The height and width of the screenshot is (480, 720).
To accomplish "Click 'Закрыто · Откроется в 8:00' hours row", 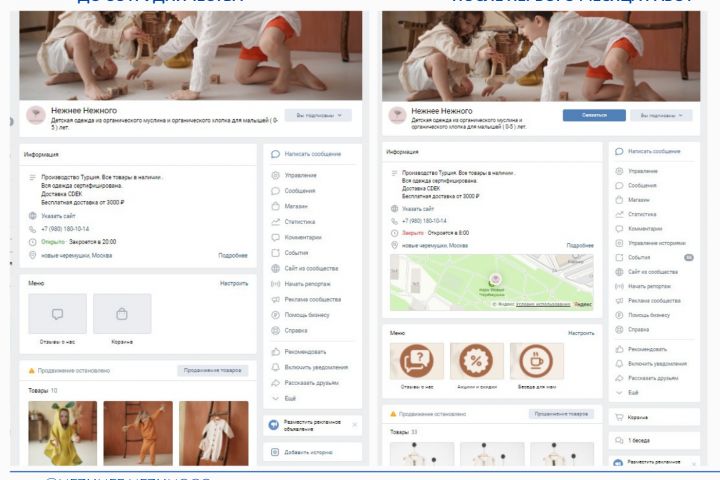I will [435, 233].
